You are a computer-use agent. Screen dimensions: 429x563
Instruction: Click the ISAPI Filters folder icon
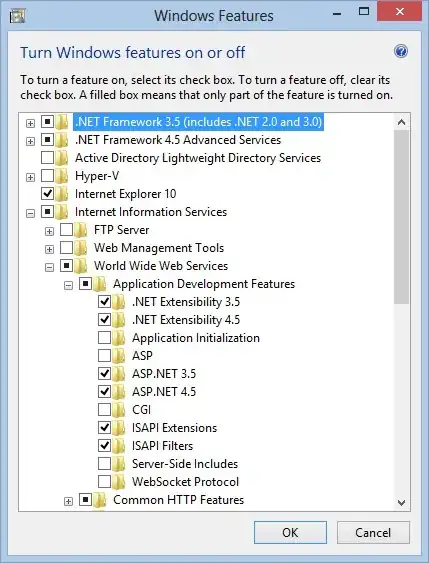pyautogui.click(x=118, y=446)
